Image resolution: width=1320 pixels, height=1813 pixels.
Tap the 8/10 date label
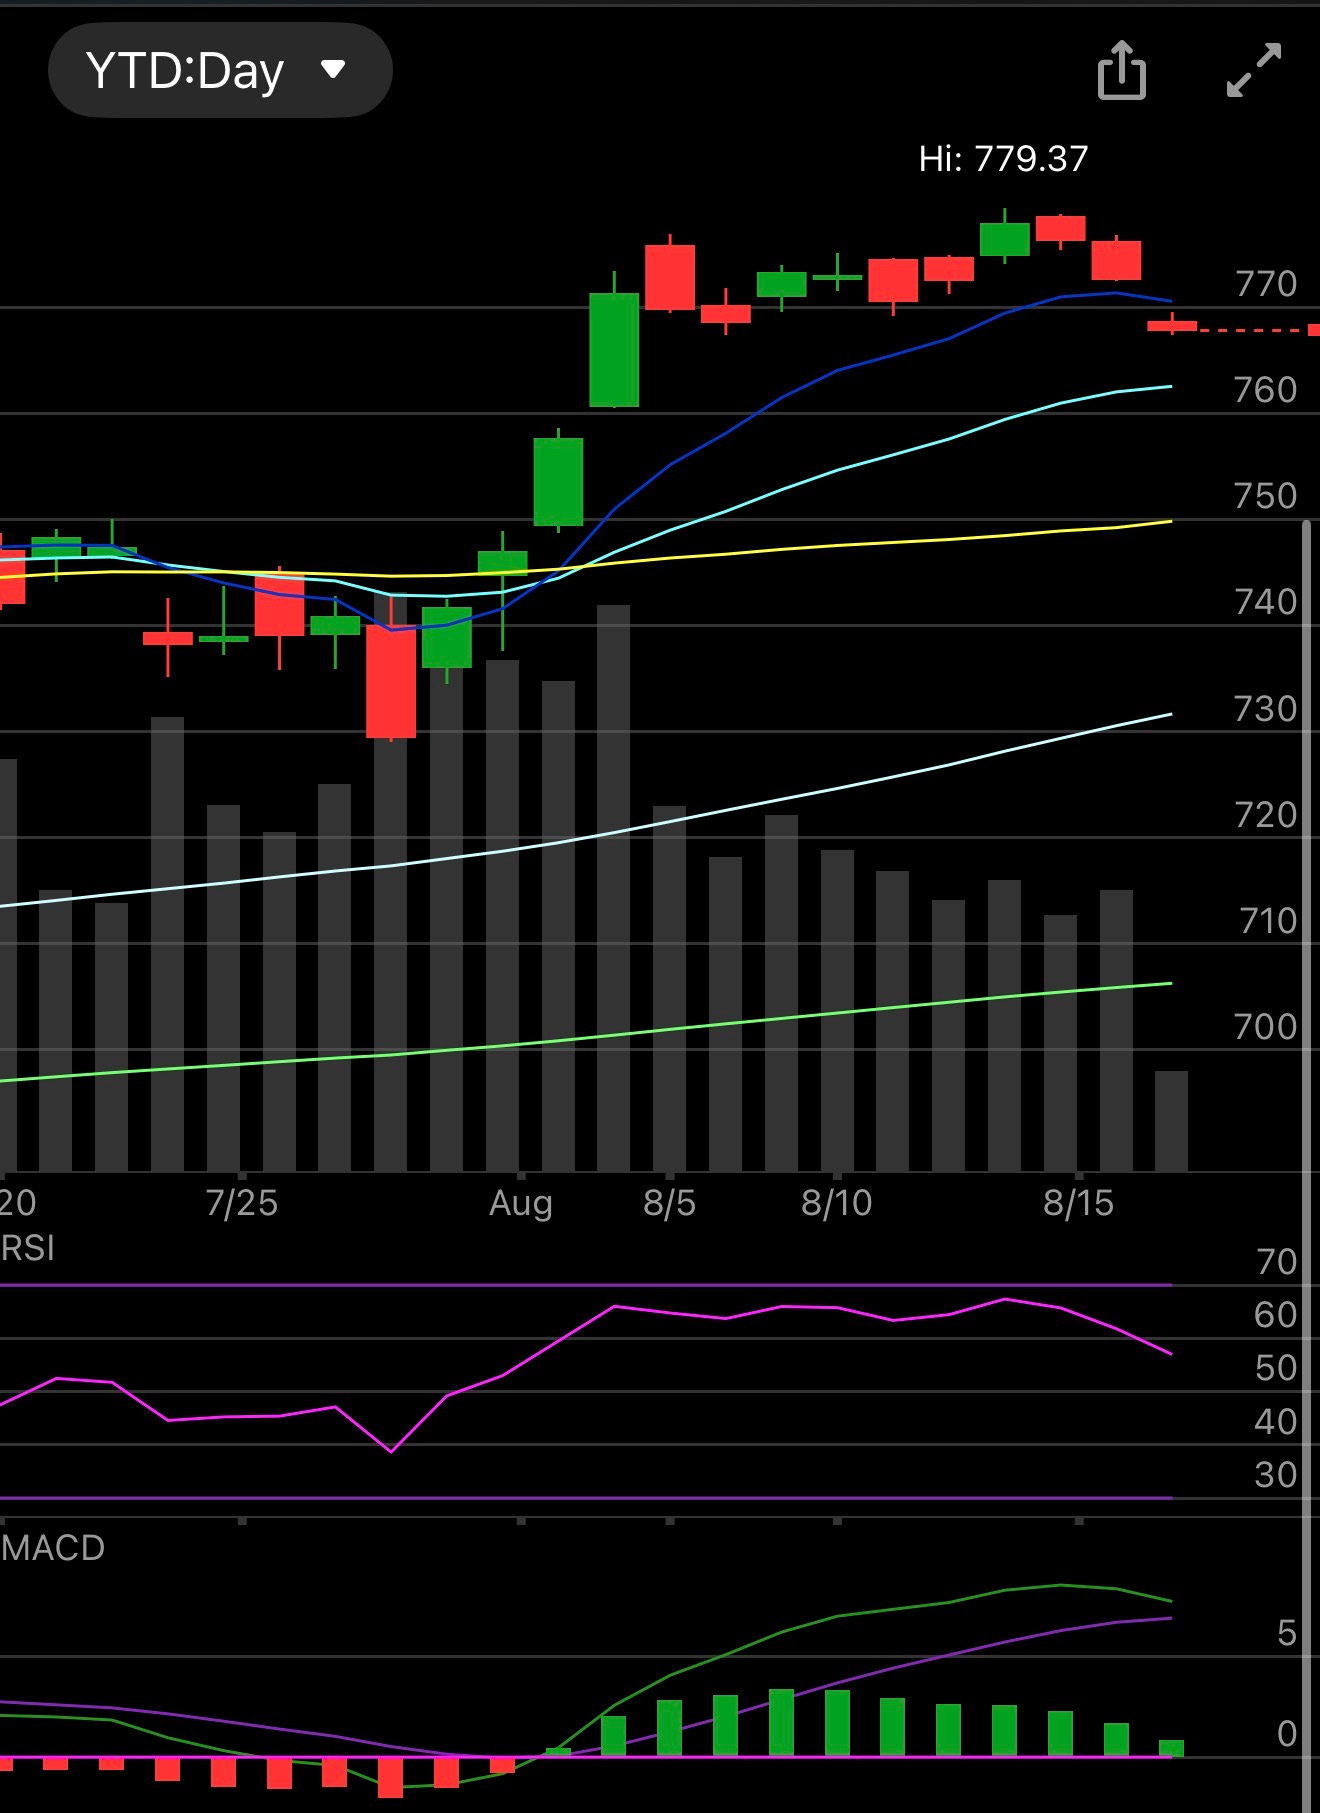point(837,1203)
